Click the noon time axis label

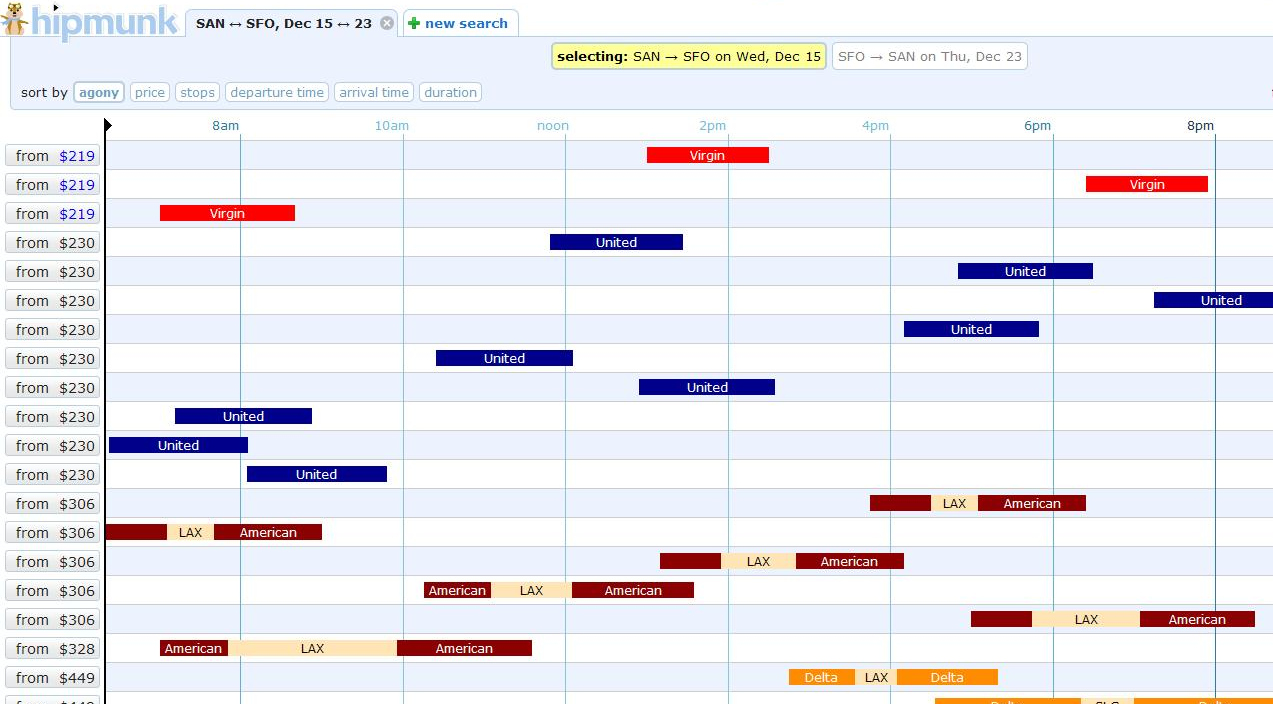click(553, 125)
